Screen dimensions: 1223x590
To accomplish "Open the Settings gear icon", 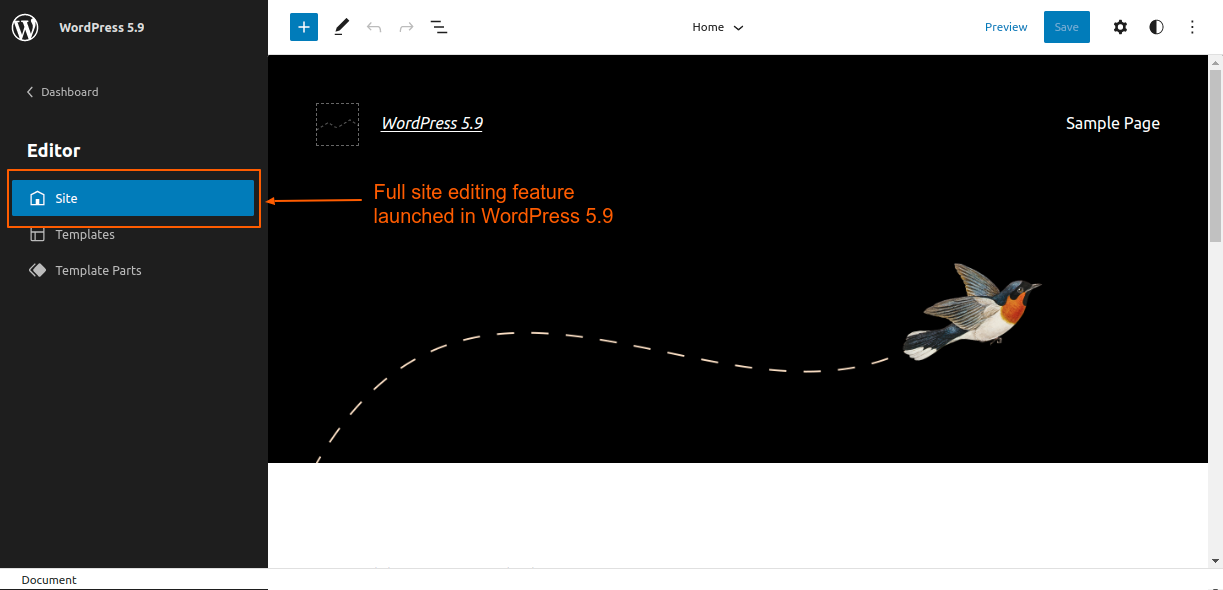I will coord(1120,27).
